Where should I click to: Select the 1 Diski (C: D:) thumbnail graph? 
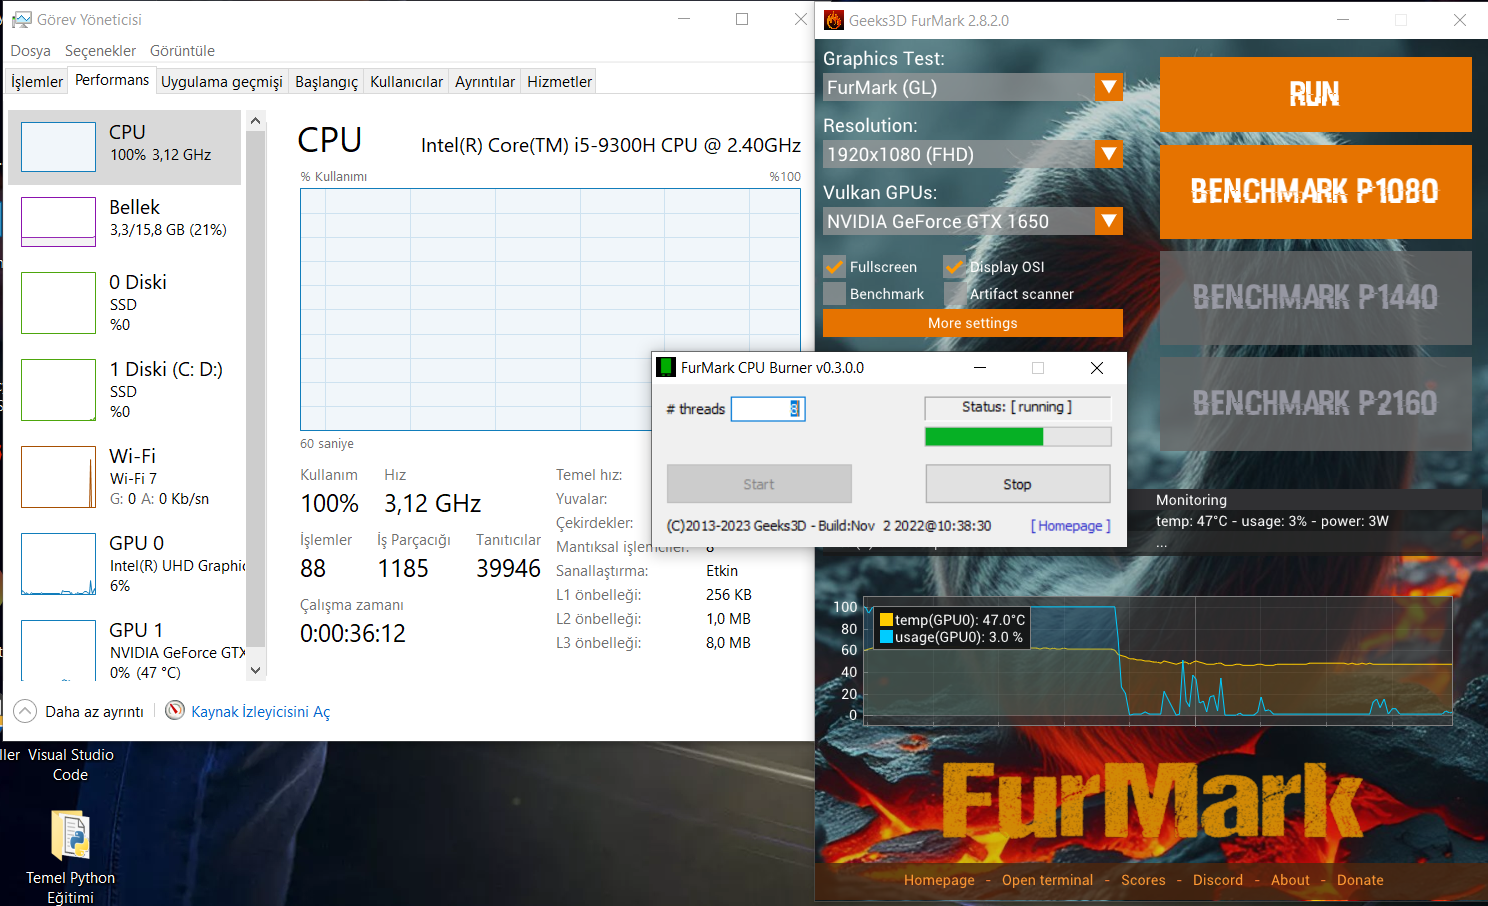pyautogui.click(x=58, y=390)
